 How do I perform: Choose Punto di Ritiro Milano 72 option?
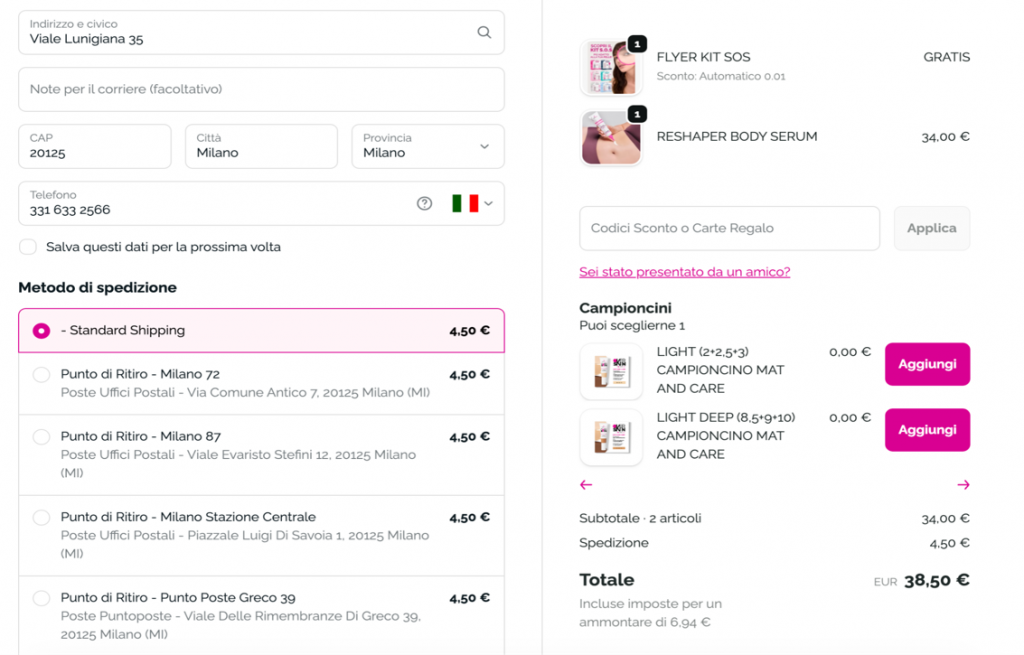click(41, 375)
